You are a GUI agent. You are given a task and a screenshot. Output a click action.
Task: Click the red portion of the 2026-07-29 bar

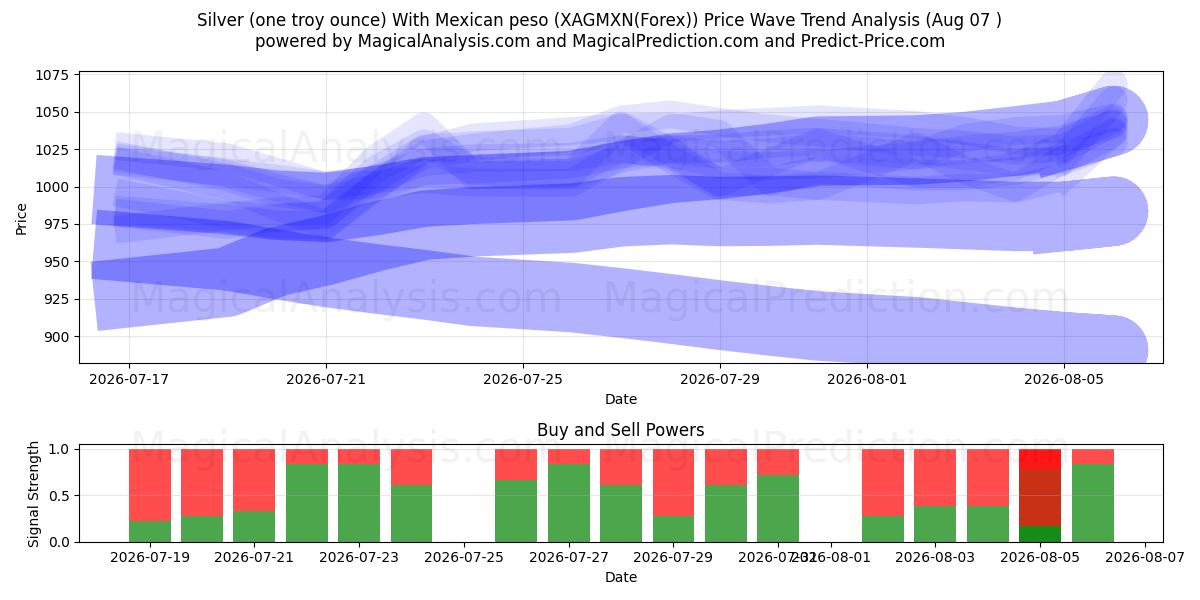pos(674,482)
